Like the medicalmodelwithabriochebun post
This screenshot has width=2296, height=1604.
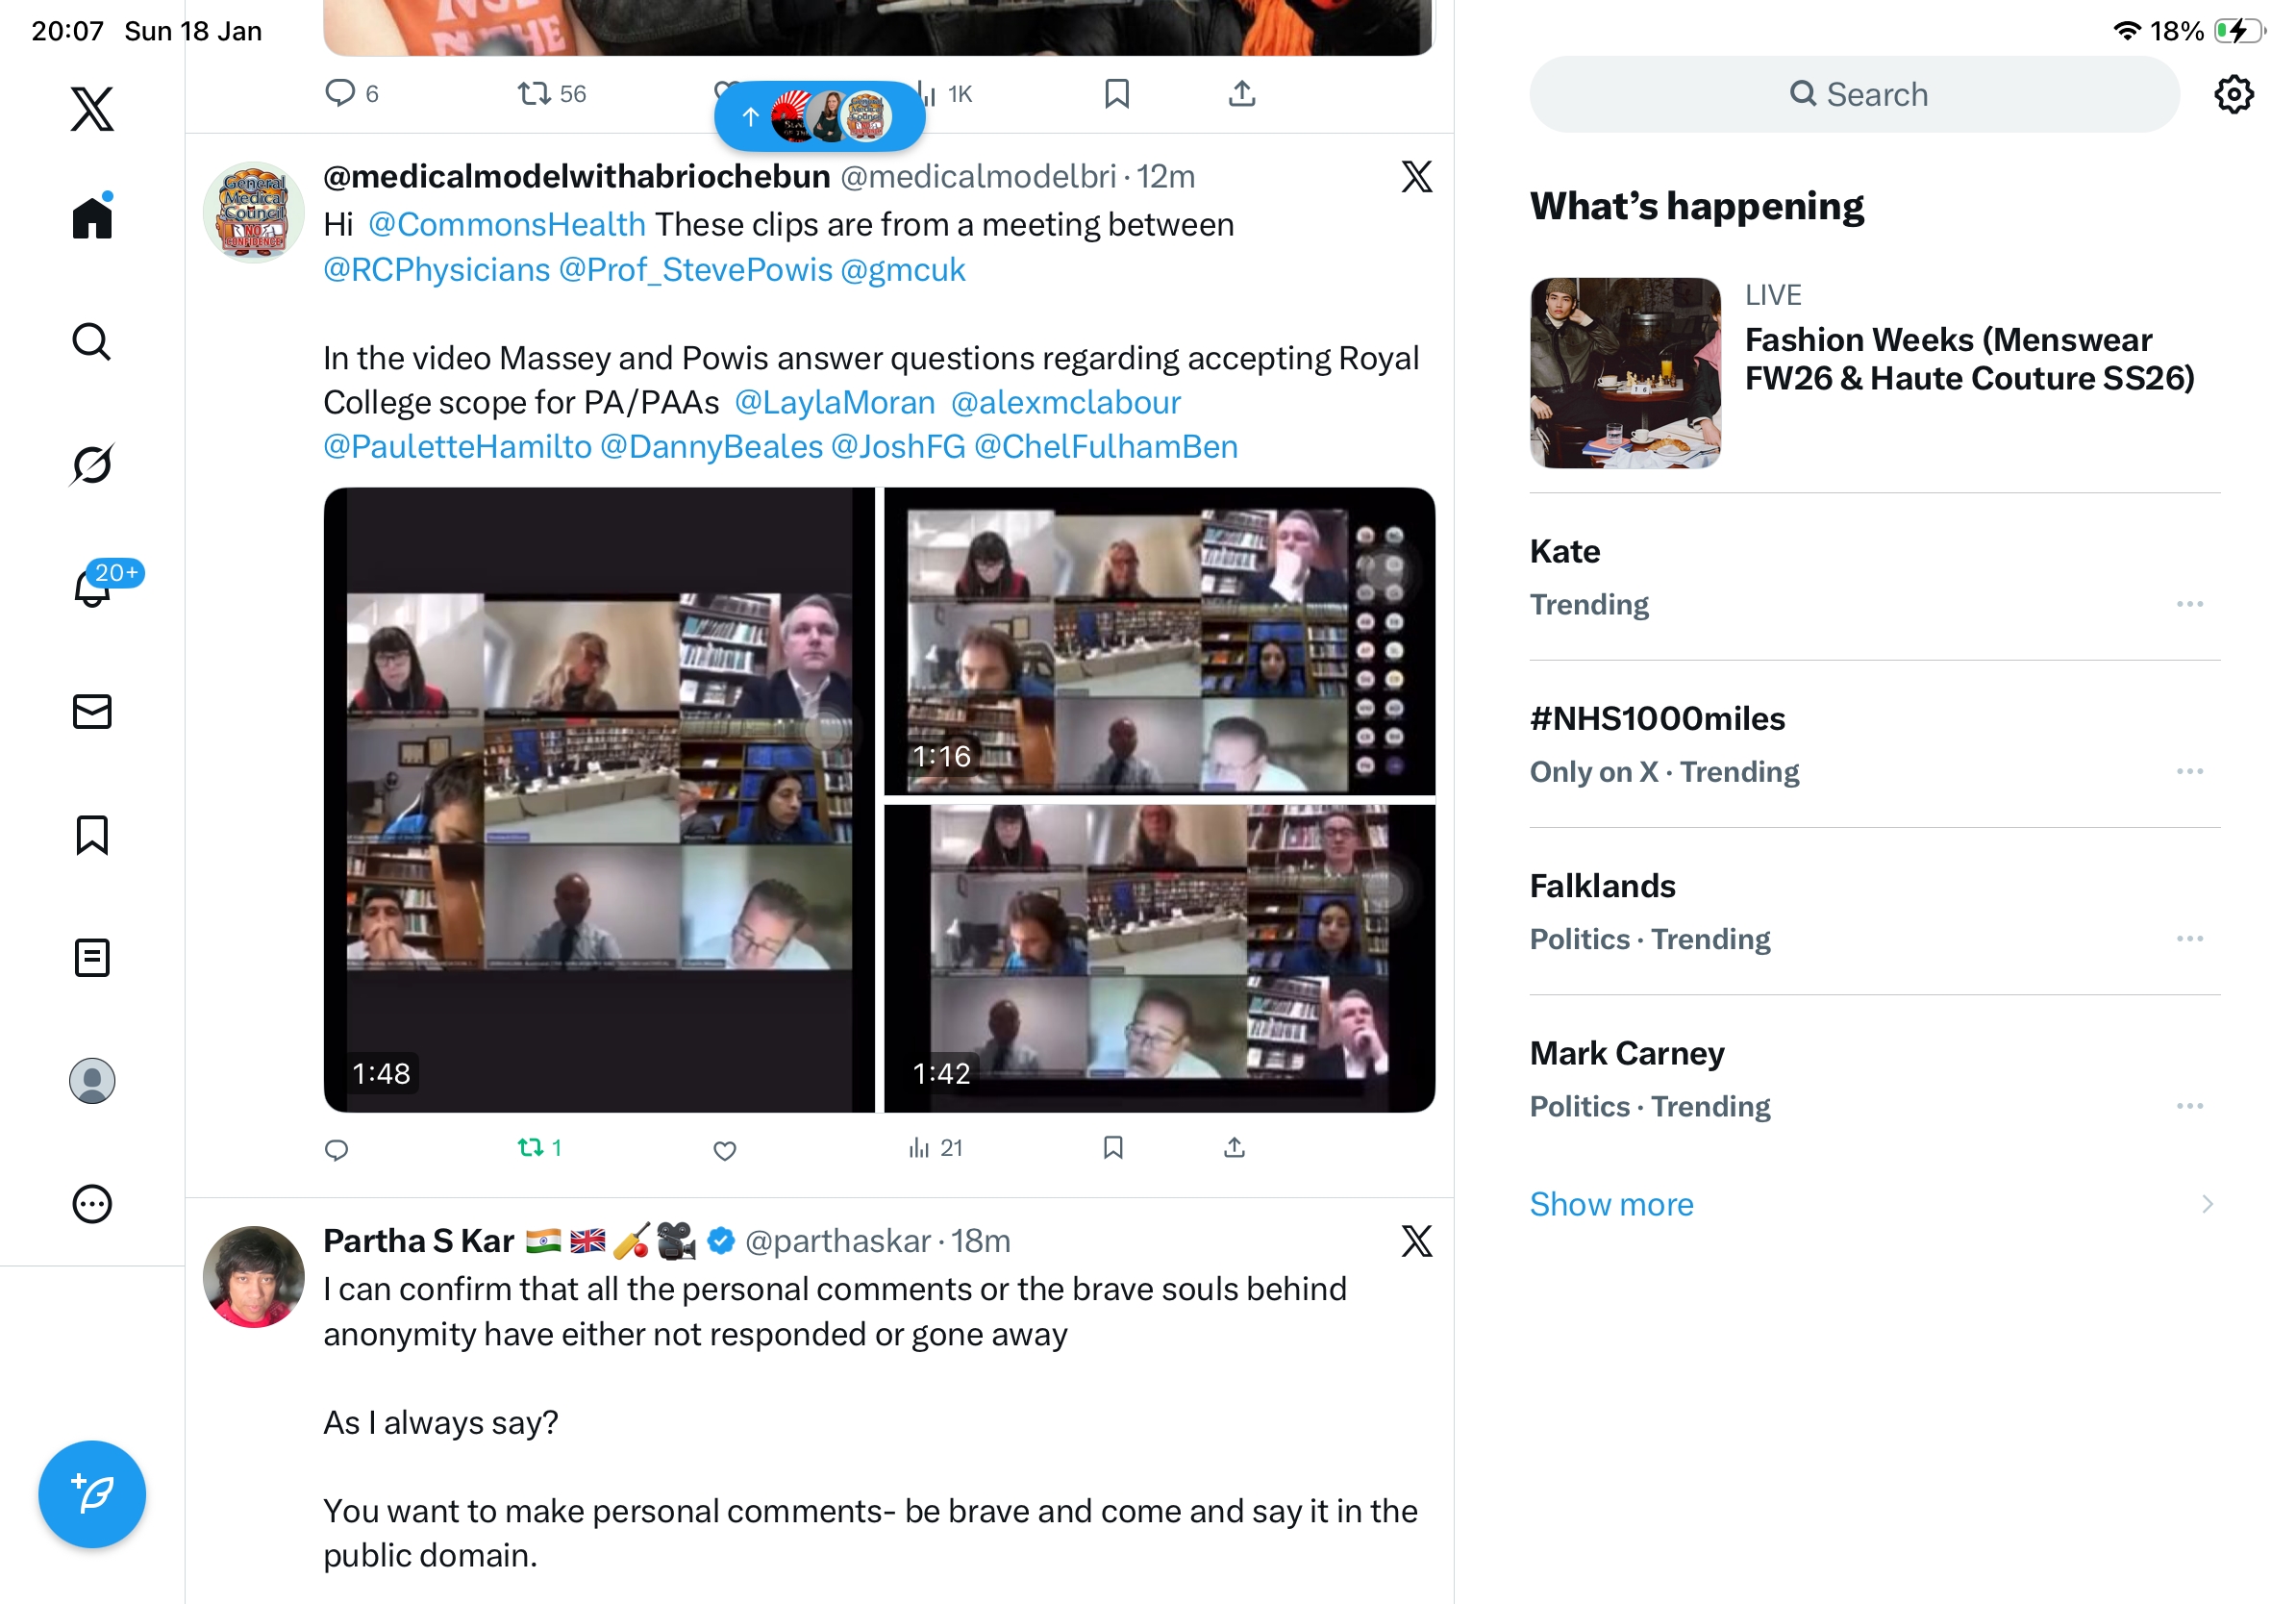(x=725, y=1150)
